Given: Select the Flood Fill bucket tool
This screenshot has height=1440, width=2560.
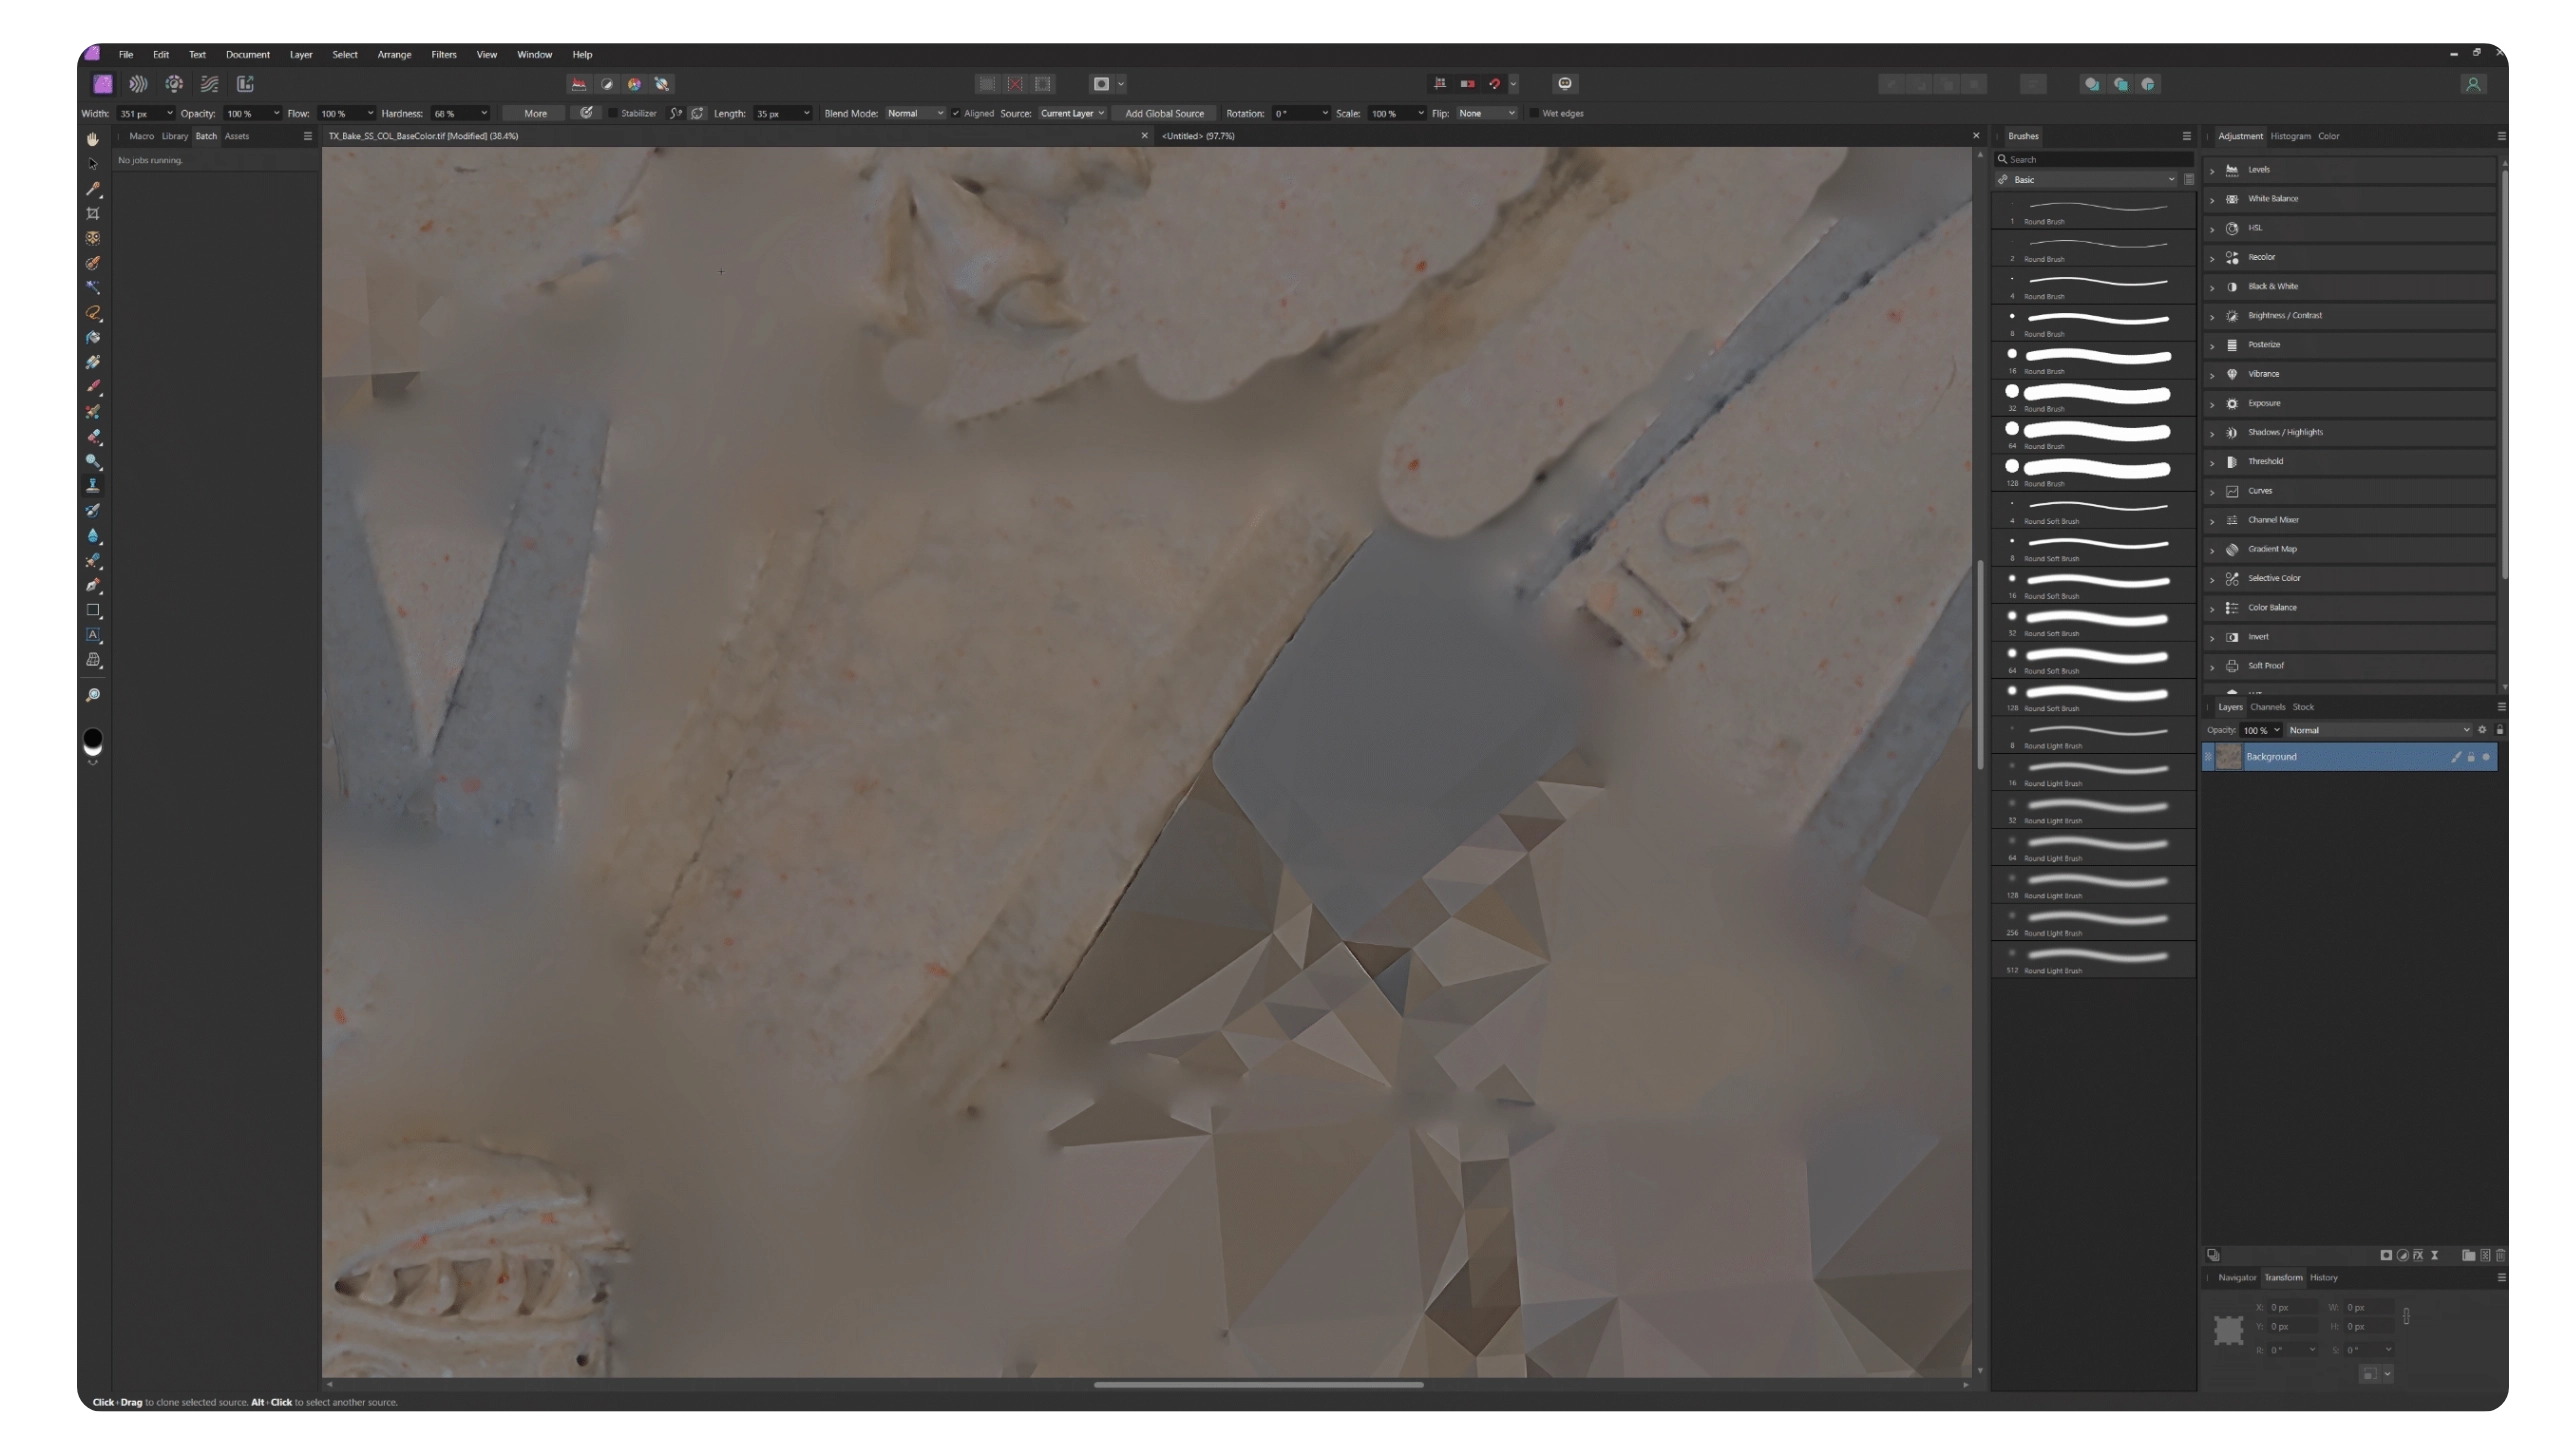Looking at the screenshot, I should [x=93, y=338].
